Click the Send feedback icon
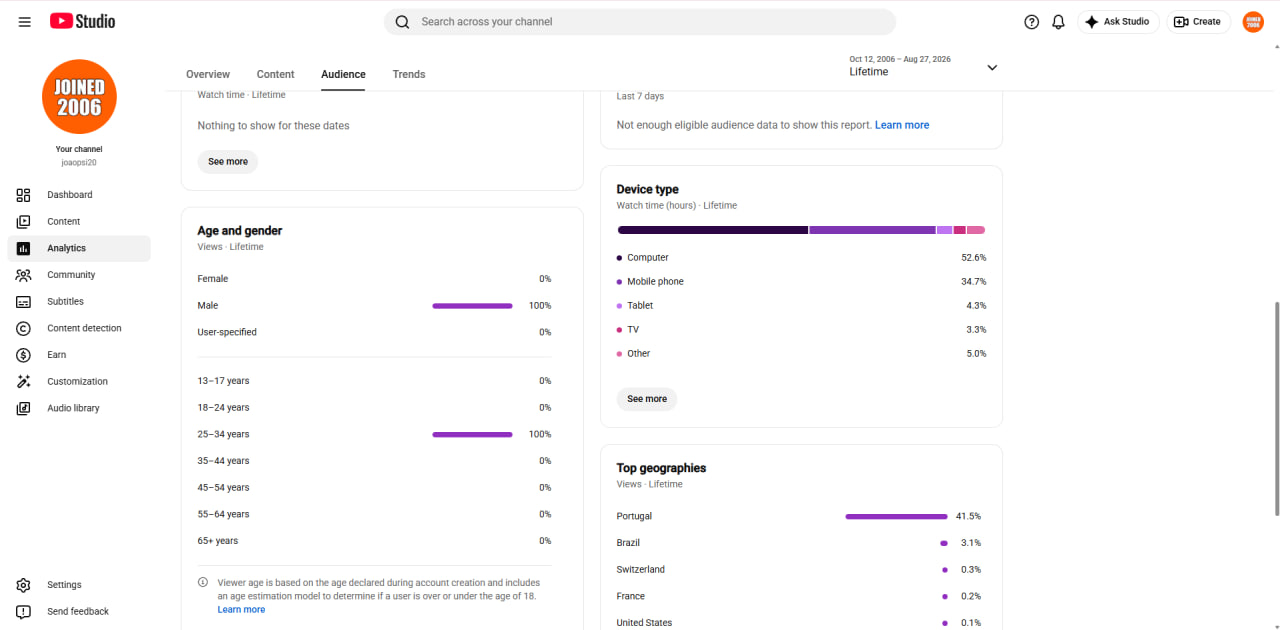Screen dimensions: 1280x630 [x=24, y=612]
